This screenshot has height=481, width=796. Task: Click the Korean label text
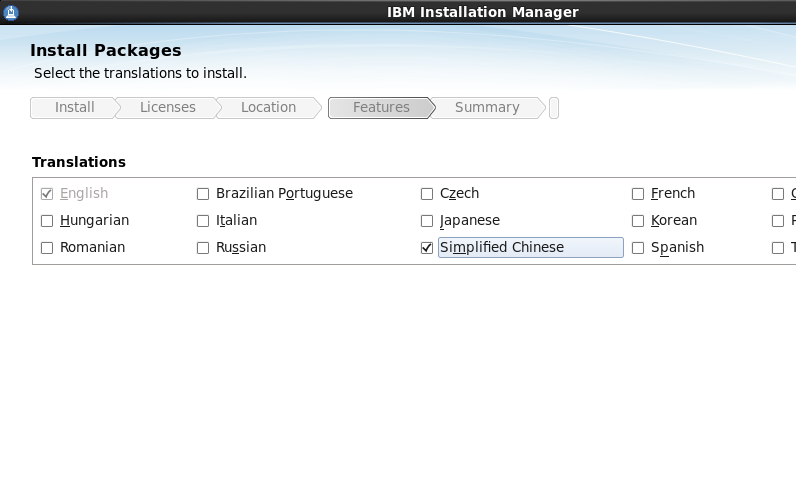[674, 220]
